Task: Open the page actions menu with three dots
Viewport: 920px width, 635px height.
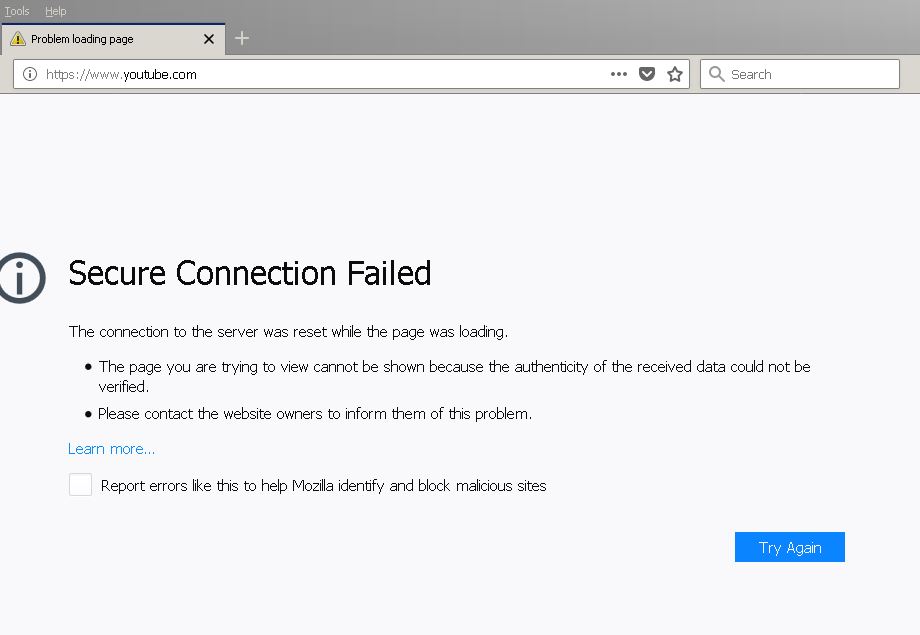Action: coord(618,73)
